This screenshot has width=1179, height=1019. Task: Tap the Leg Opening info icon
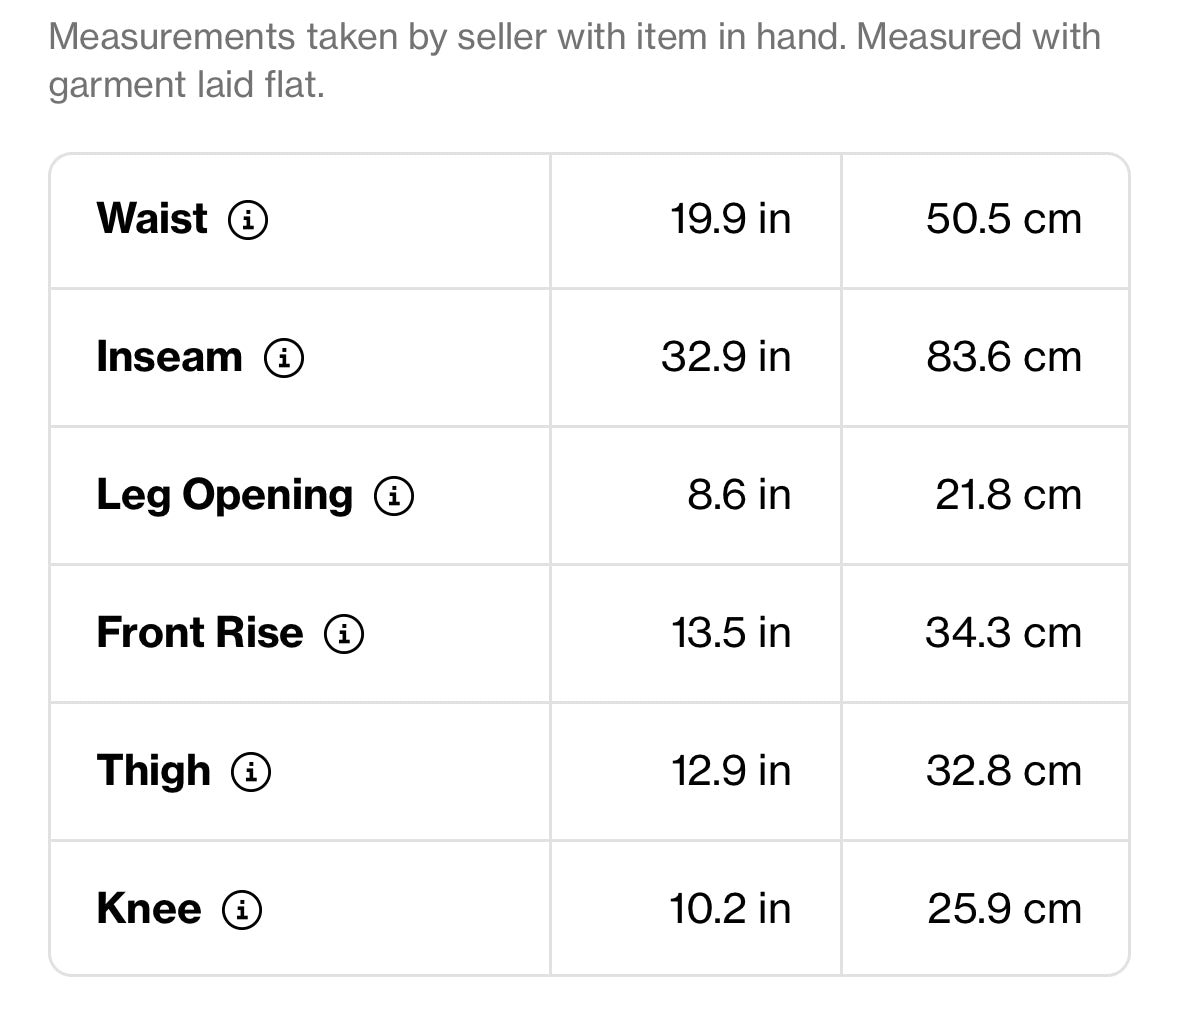point(394,496)
